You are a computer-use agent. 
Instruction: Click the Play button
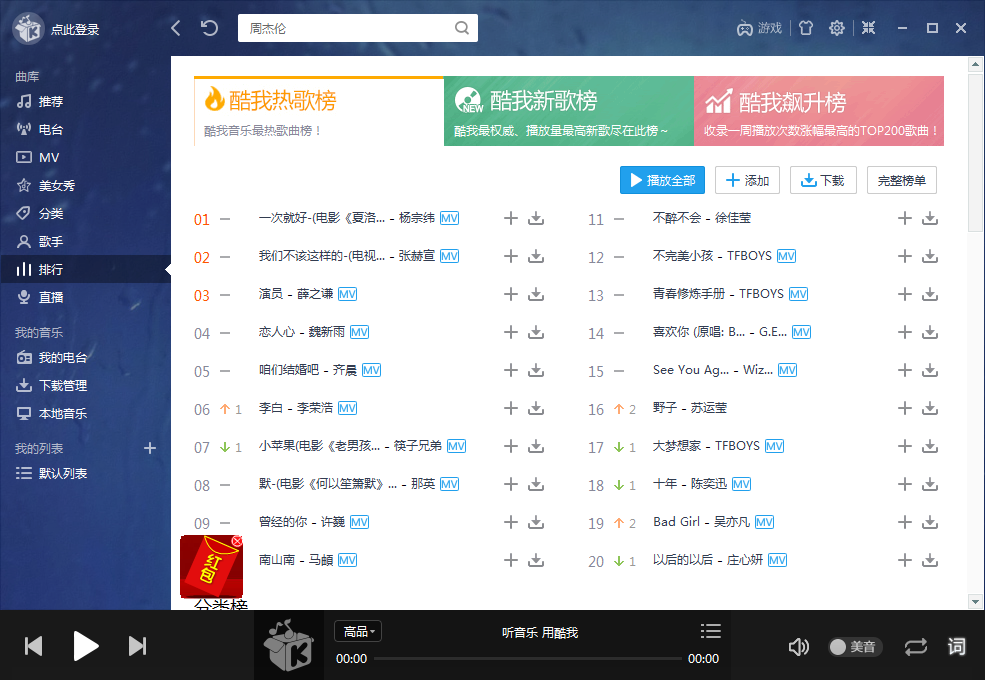click(85, 646)
